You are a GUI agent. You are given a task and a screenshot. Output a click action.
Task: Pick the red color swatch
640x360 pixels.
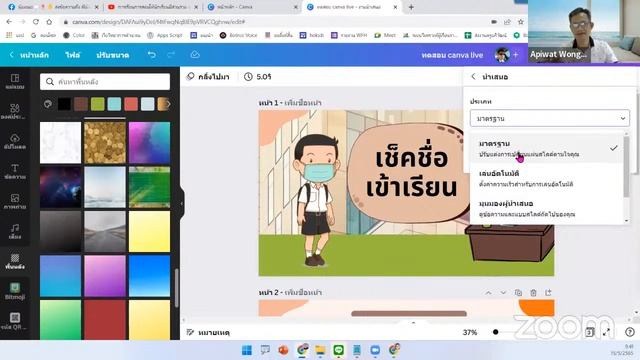tap(131, 104)
